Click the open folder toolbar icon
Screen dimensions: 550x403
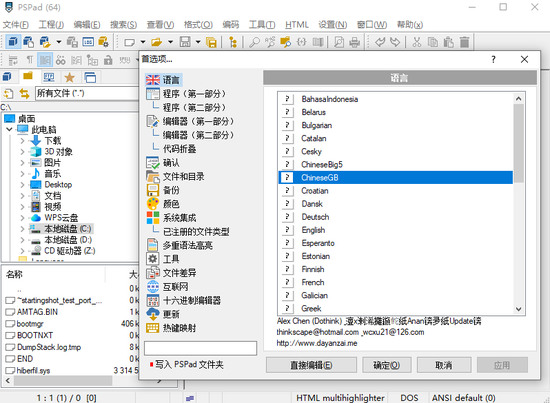pos(156,42)
